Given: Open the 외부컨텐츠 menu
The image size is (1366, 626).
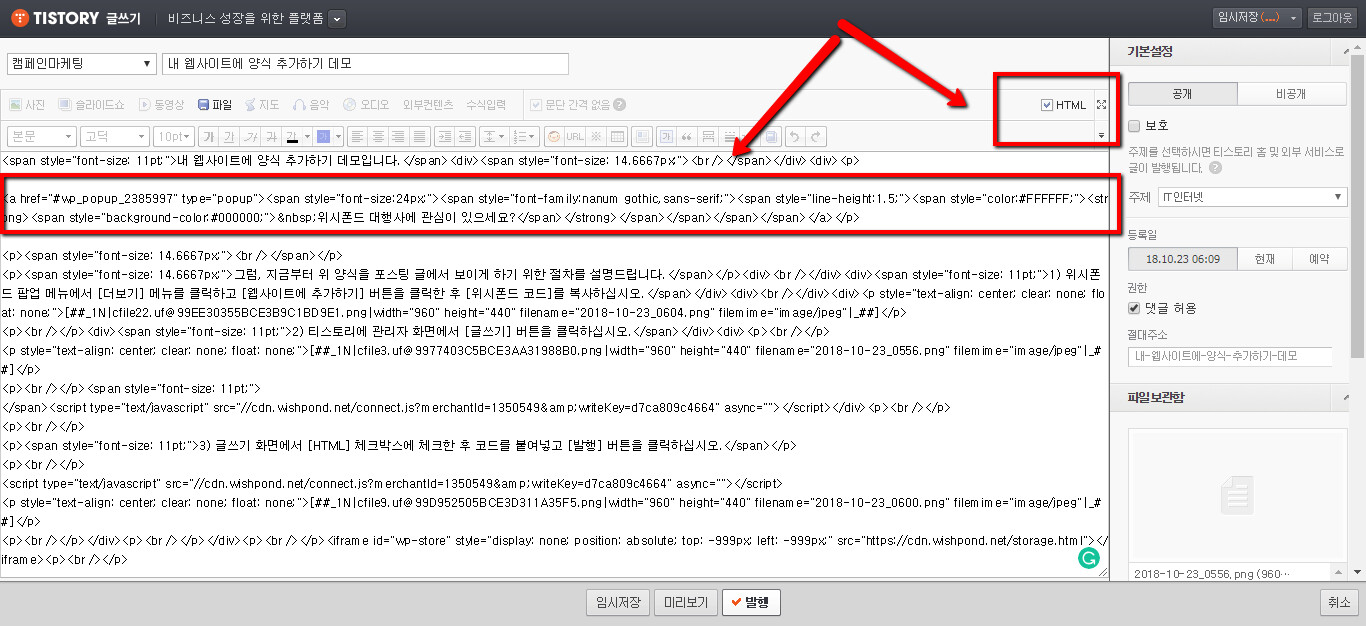Looking at the screenshot, I should (x=427, y=105).
